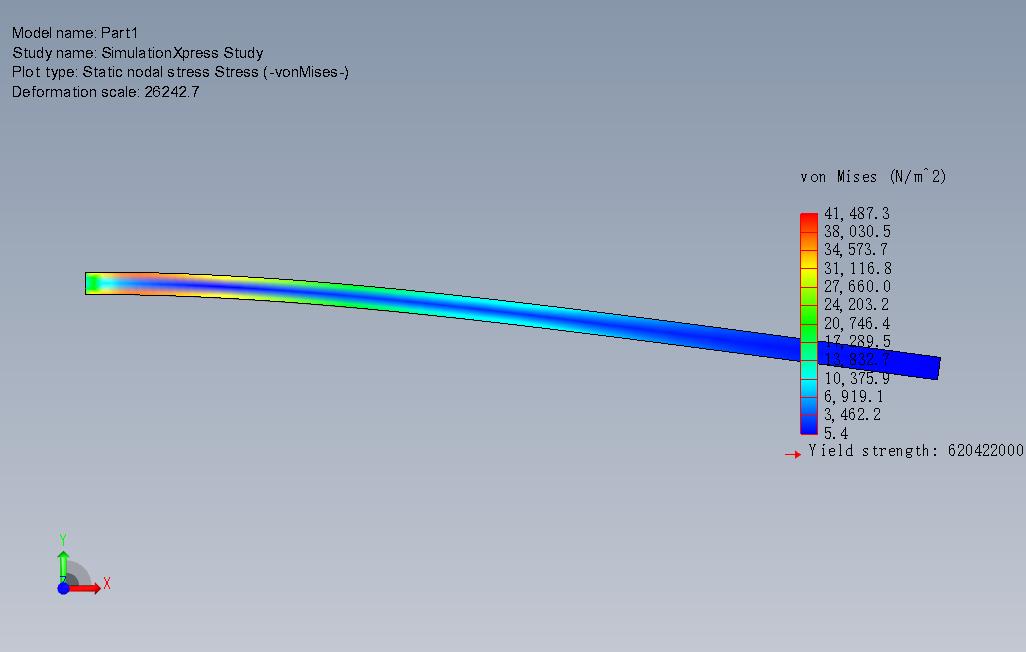Click the legend value 38,030.5
The image size is (1026, 652).
857,232
